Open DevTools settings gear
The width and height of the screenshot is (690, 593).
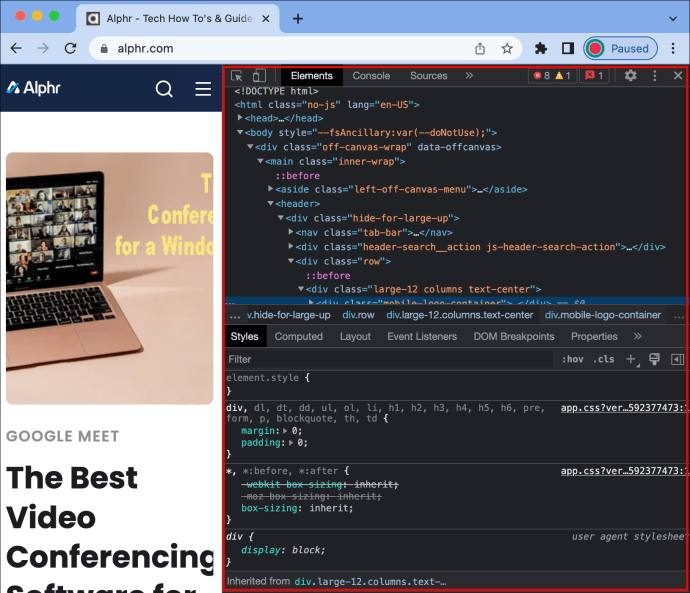[631, 76]
